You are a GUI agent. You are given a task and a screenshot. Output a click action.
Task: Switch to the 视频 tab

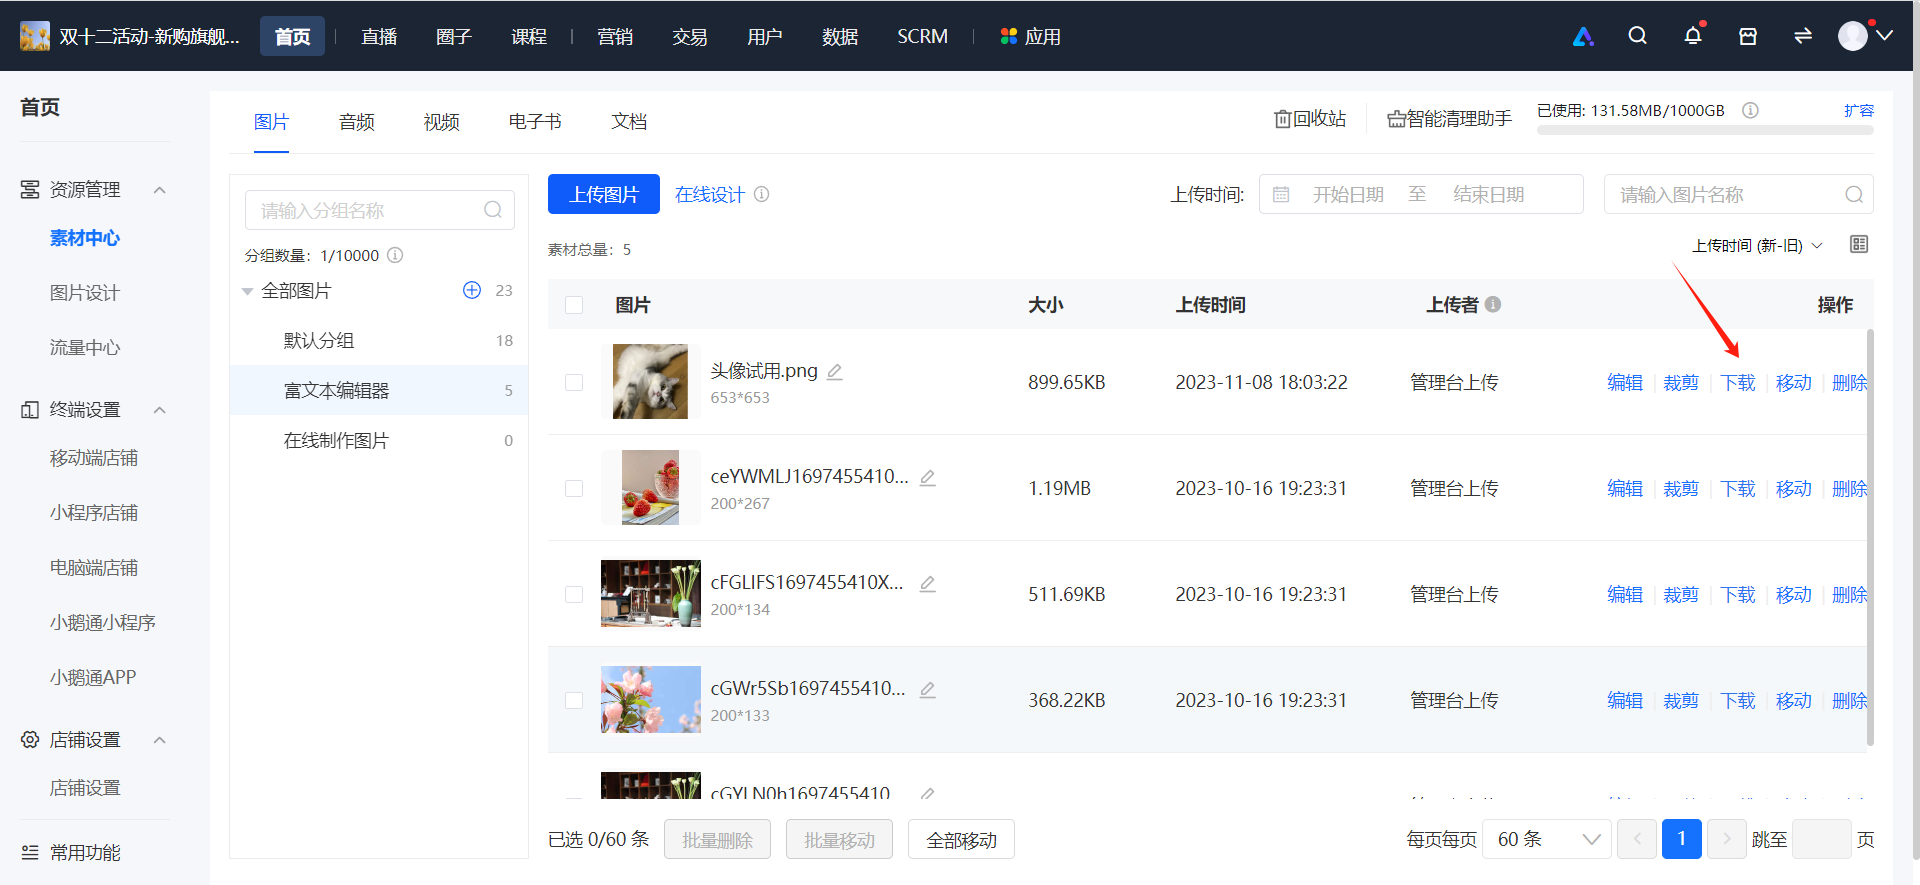(x=442, y=122)
